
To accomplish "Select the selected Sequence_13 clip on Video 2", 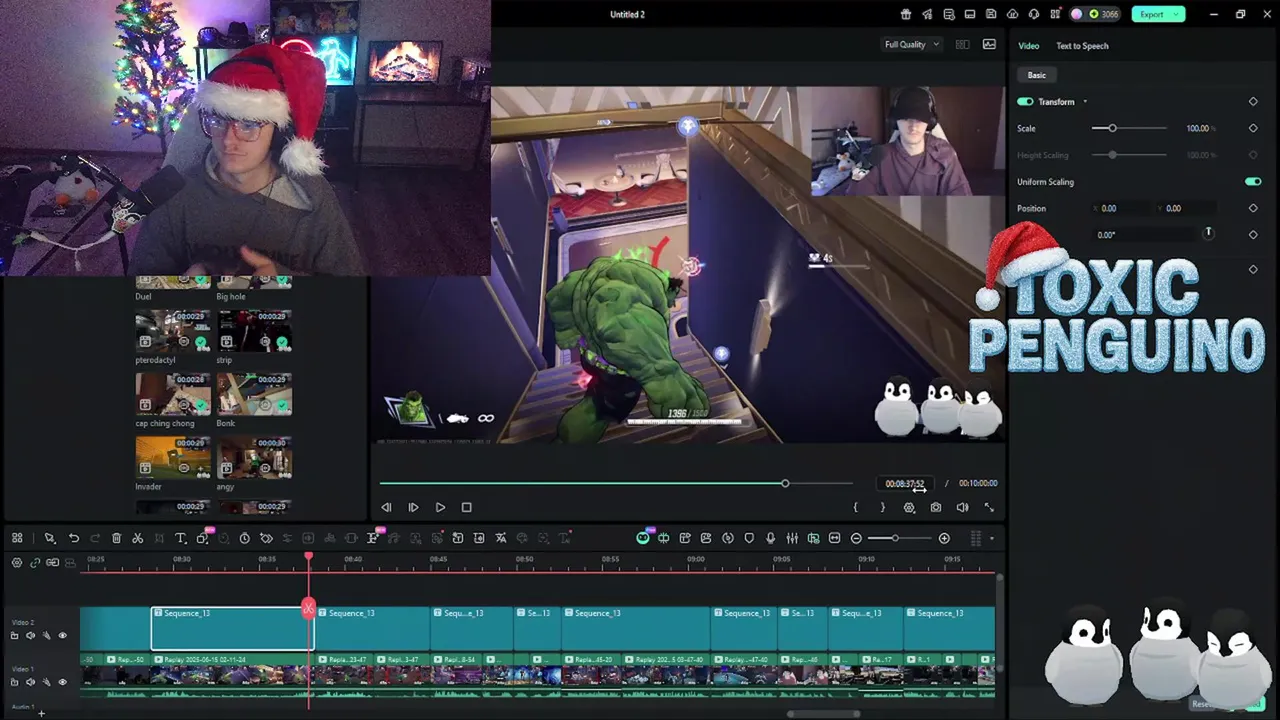I will pyautogui.click(x=232, y=629).
